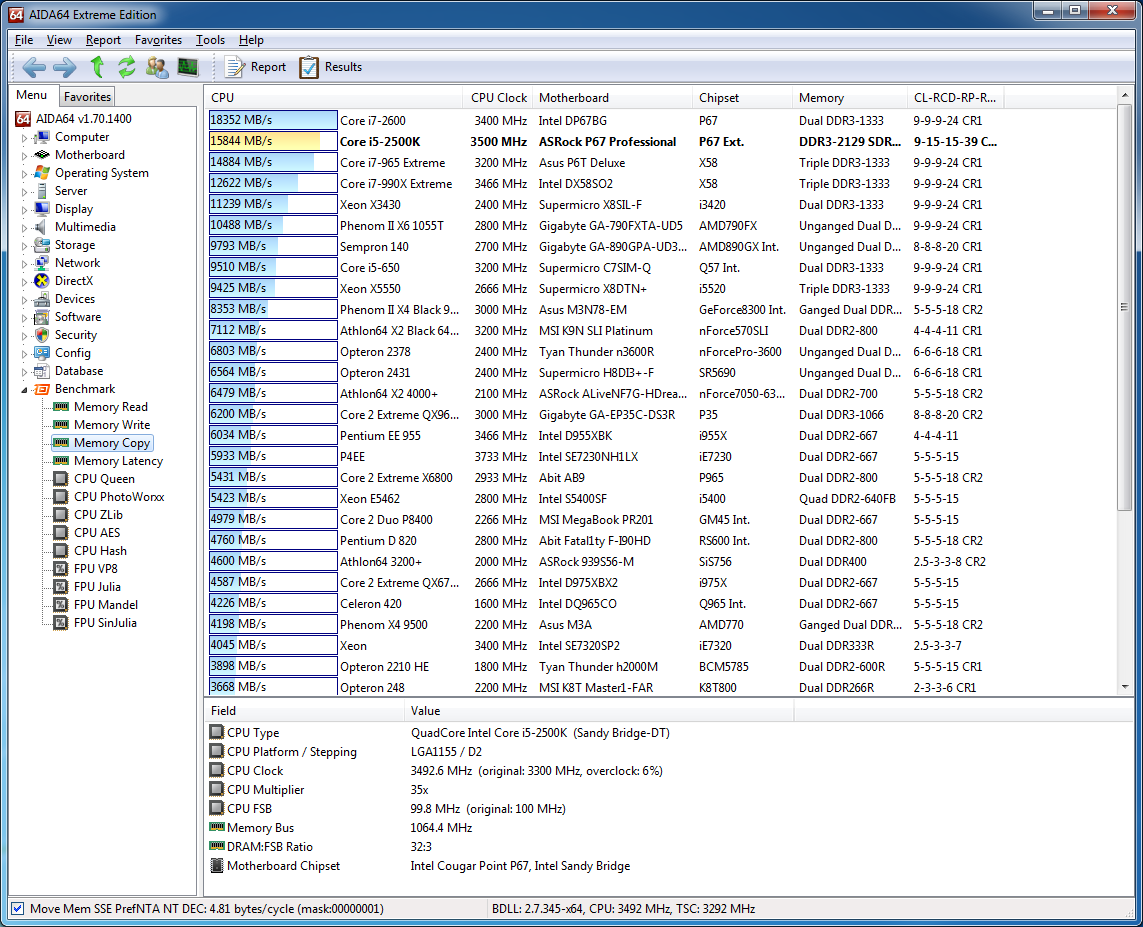Click the Report toolbar button
The image size is (1143, 927).
(x=256, y=67)
